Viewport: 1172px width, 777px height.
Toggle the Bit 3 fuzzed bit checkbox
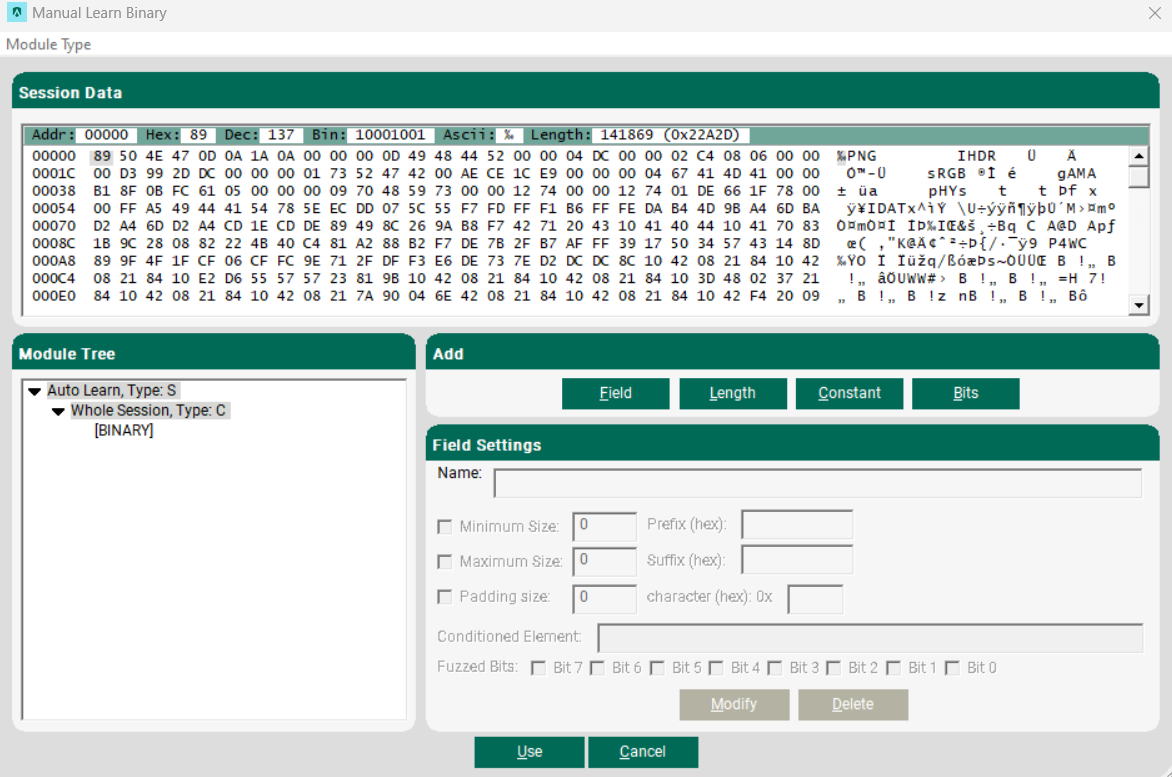pos(775,668)
